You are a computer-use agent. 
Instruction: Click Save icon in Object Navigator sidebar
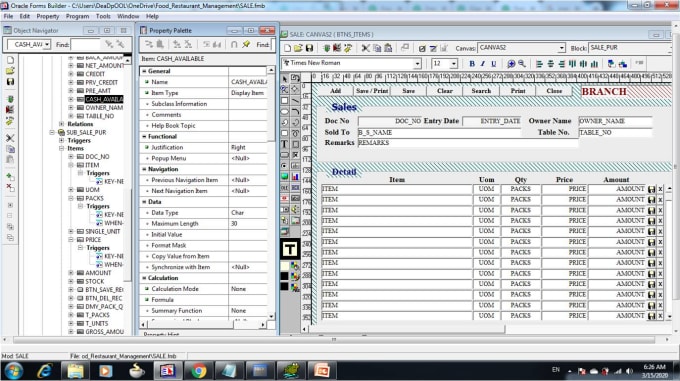(10, 81)
